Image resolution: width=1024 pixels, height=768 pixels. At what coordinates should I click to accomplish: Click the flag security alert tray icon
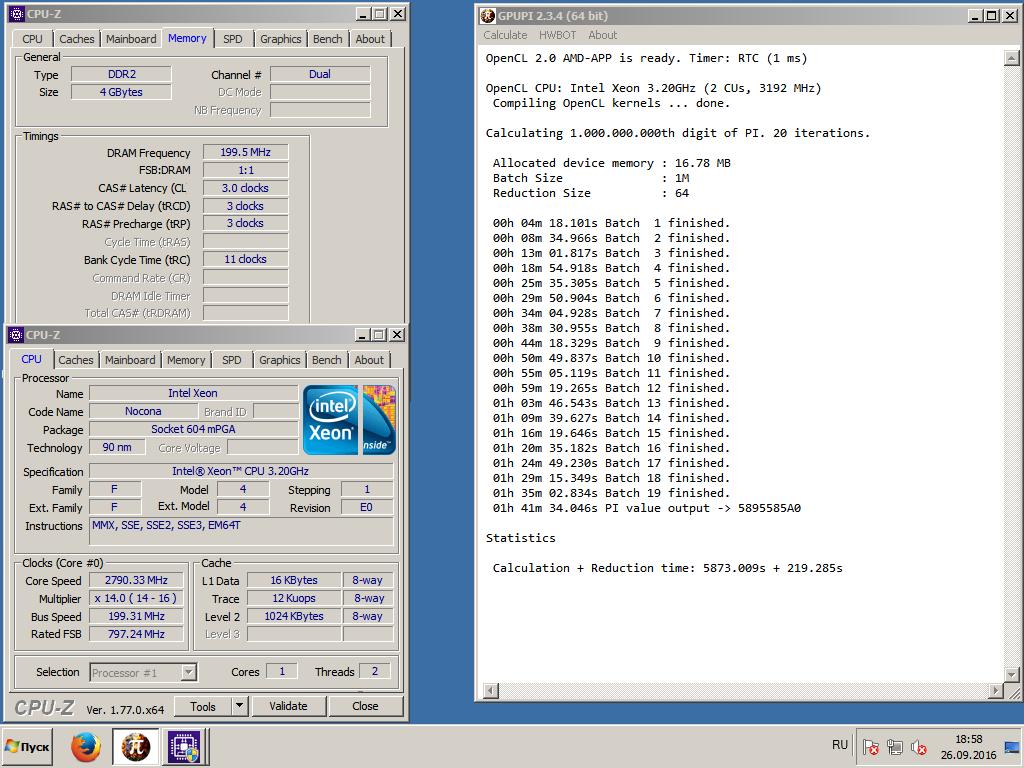(870, 746)
